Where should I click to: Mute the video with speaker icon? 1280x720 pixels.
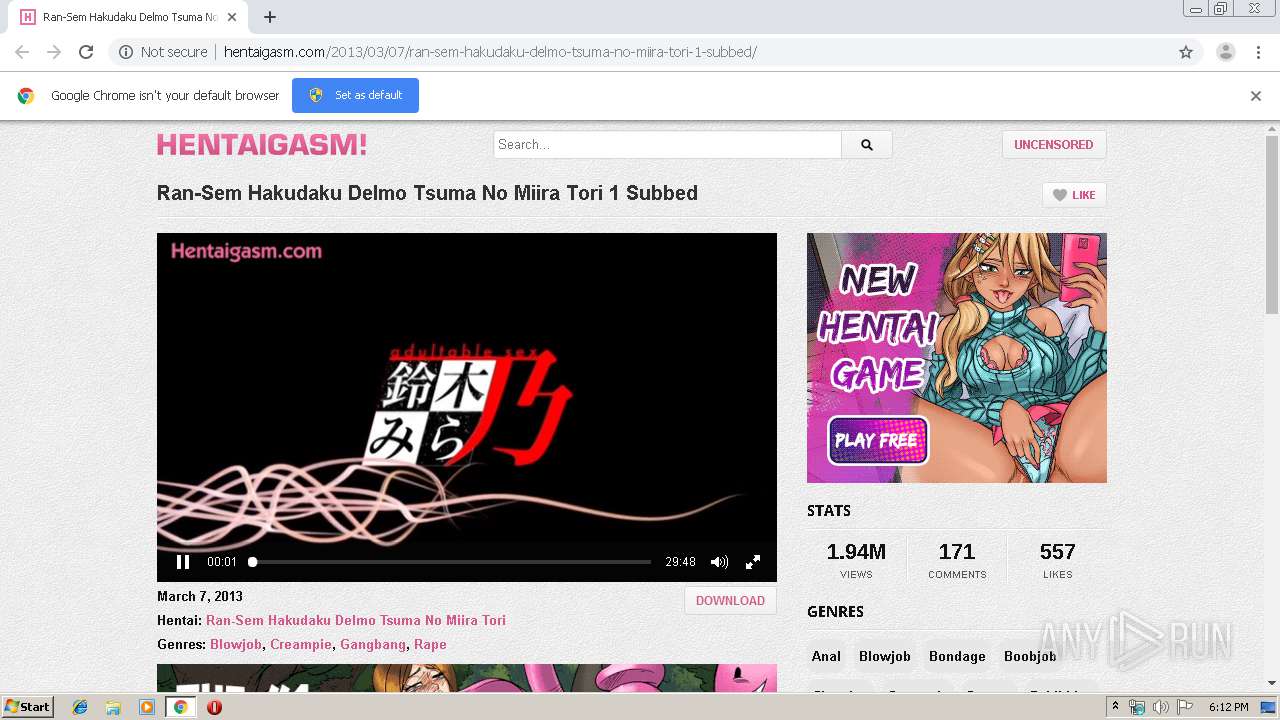pyautogui.click(x=719, y=562)
